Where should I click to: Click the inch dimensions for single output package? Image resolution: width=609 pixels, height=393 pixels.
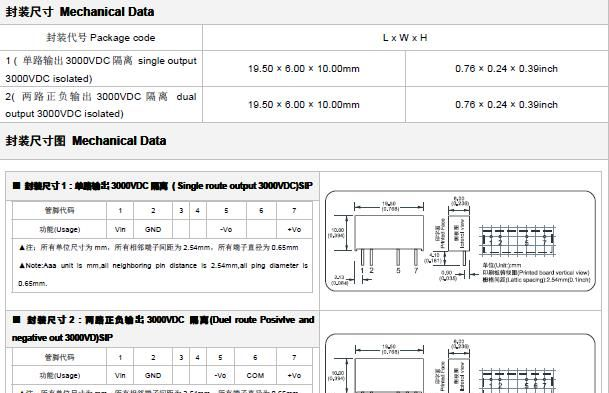click(x=506, y=69)
